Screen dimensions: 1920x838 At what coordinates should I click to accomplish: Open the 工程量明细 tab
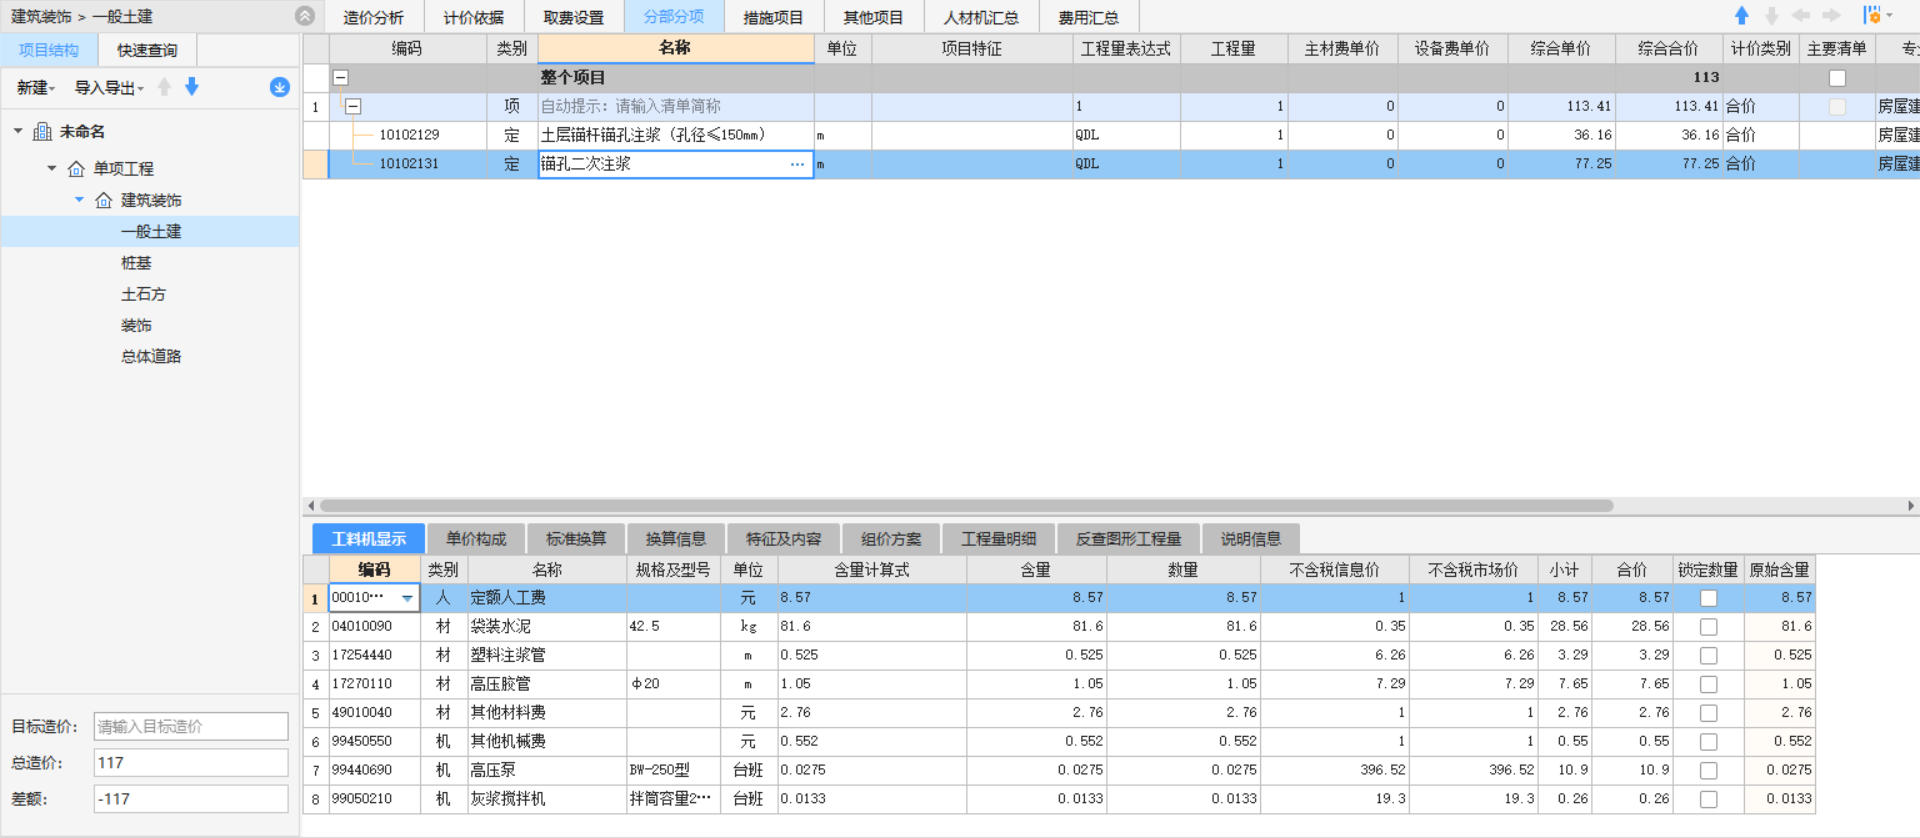pos(999,539)
